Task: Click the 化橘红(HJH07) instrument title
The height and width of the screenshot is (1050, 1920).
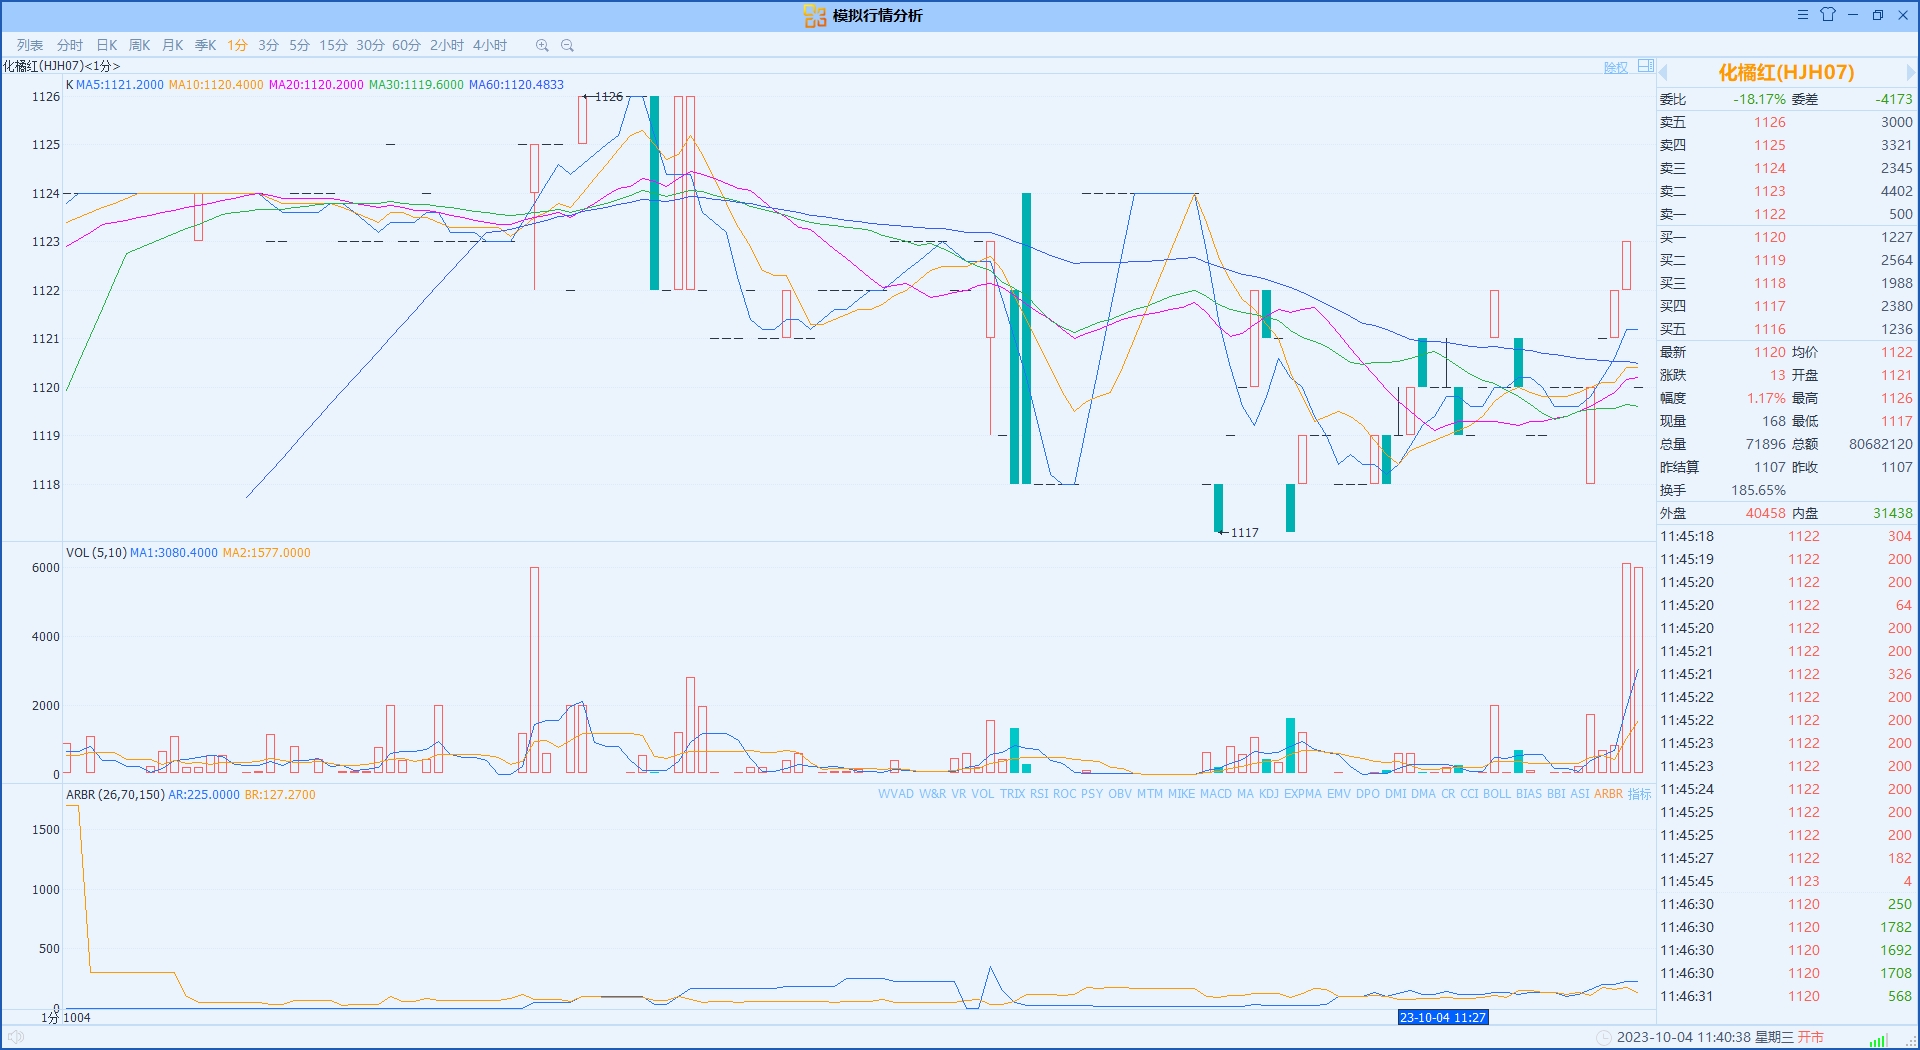Action: click(x=1786, y=72)
